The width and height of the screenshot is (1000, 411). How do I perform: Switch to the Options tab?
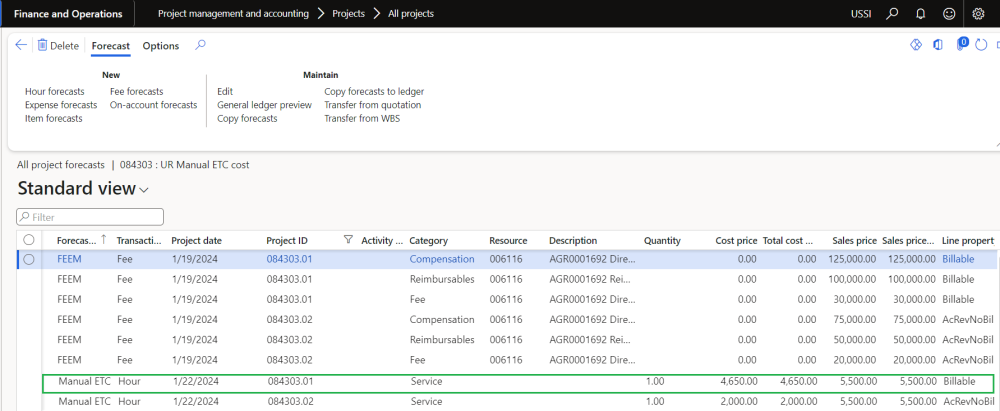pyautogui.click(x=160, y=46)
